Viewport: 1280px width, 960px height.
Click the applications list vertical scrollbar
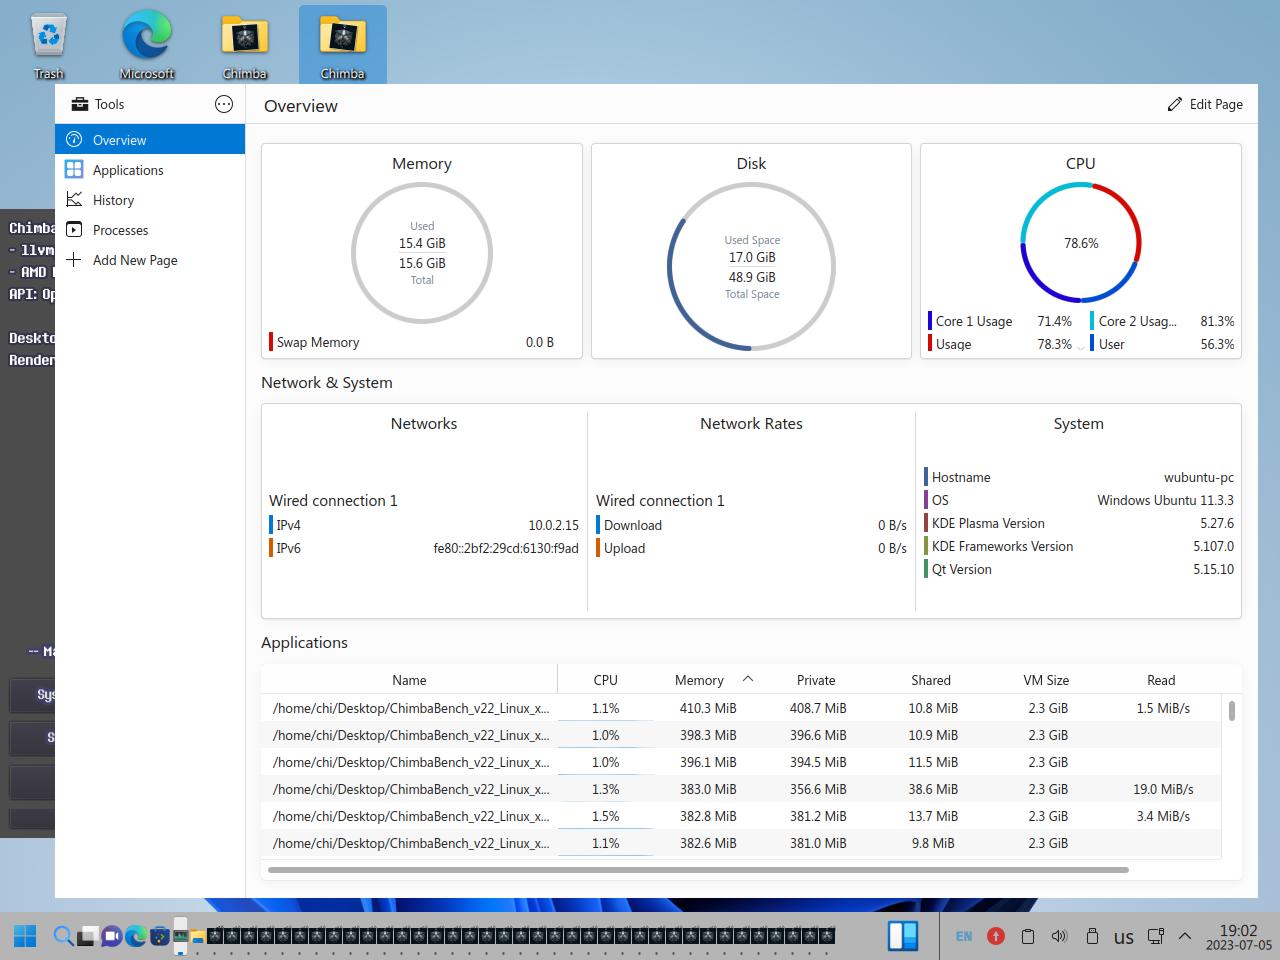click(1231, 711)
